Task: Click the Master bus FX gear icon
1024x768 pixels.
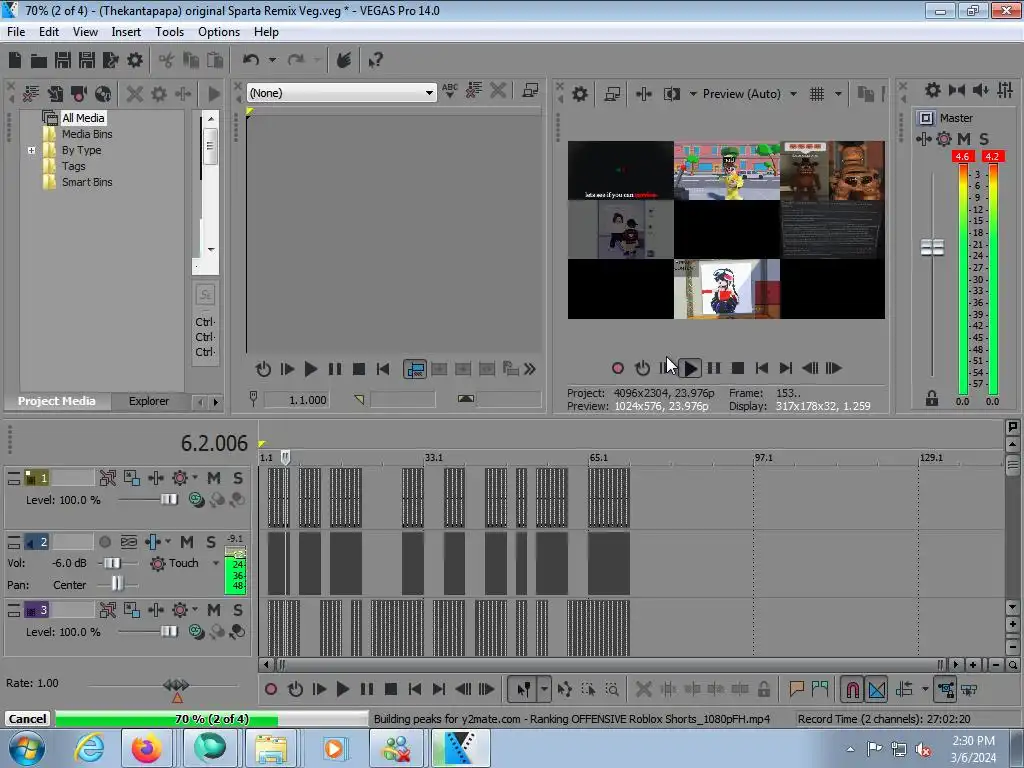Action: [x=933, y=90]
